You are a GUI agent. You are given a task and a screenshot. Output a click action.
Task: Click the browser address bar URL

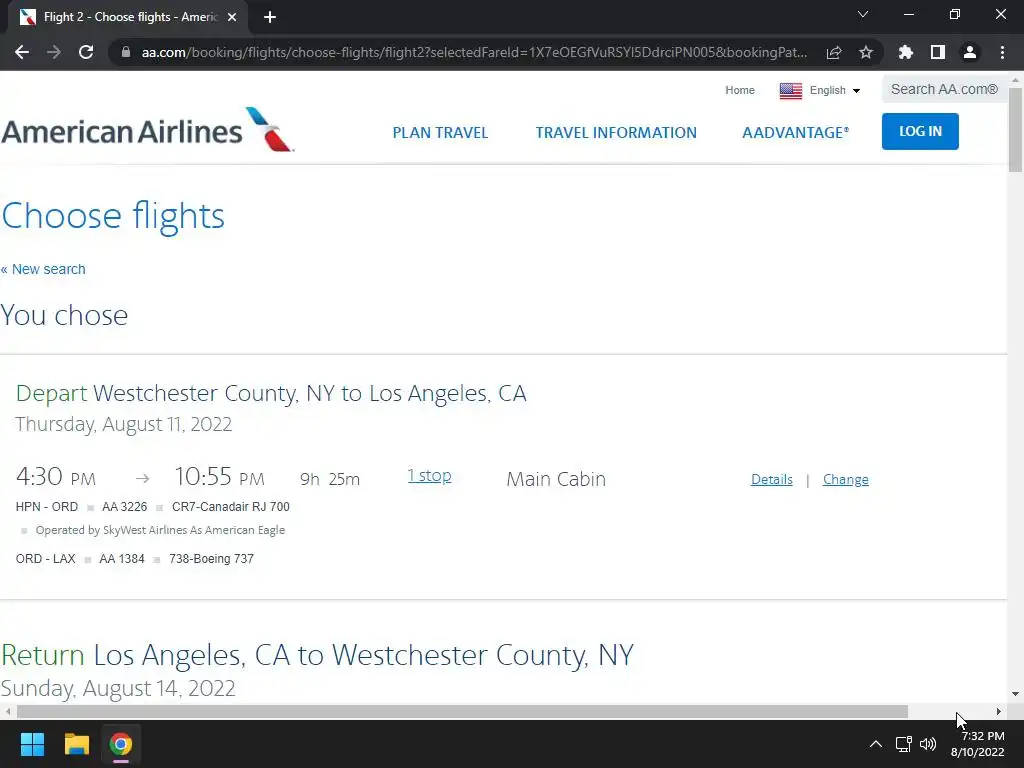(x=474, y=52)
